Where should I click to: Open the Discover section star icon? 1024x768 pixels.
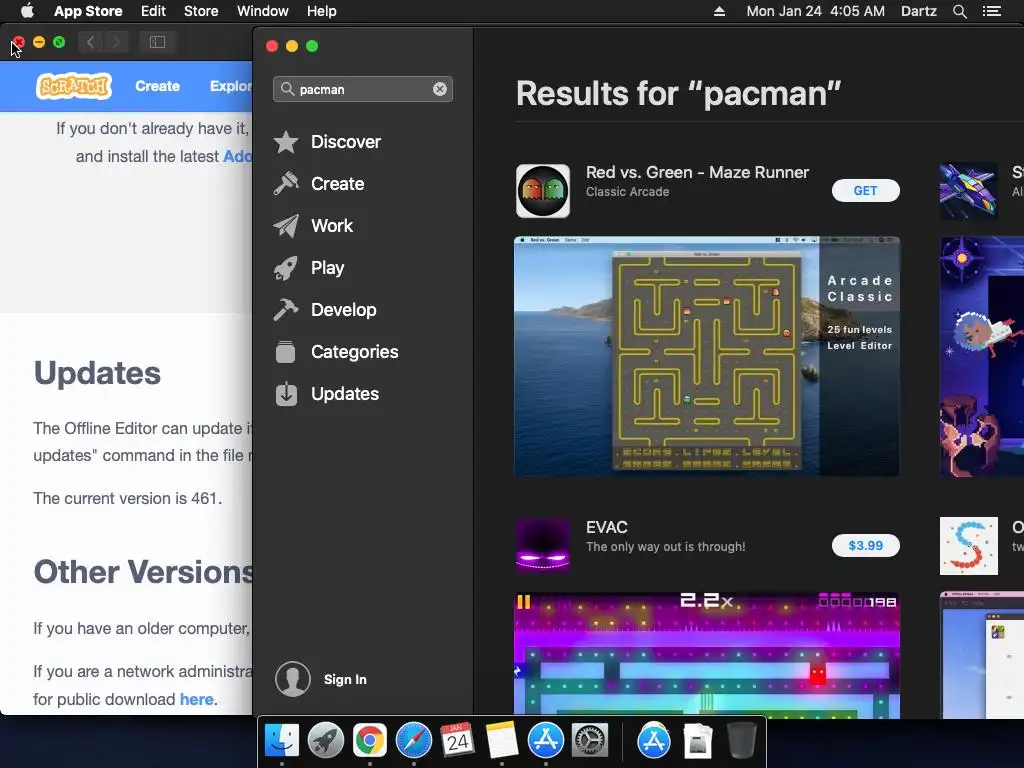pyautogui.click(x=286, y=142)
